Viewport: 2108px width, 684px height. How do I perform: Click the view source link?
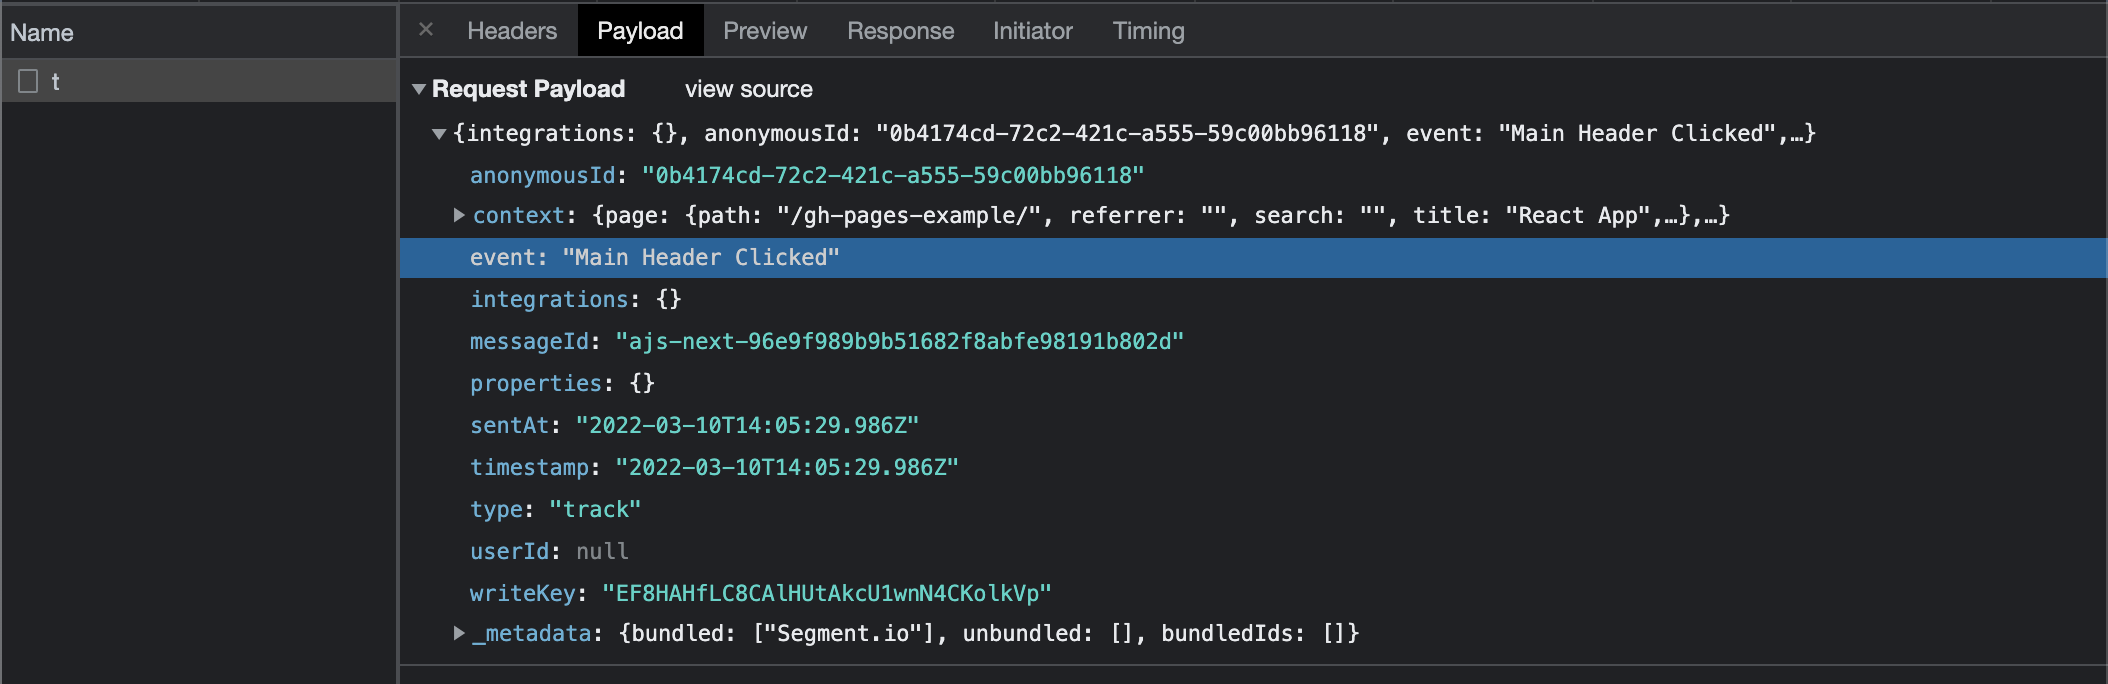748,89
